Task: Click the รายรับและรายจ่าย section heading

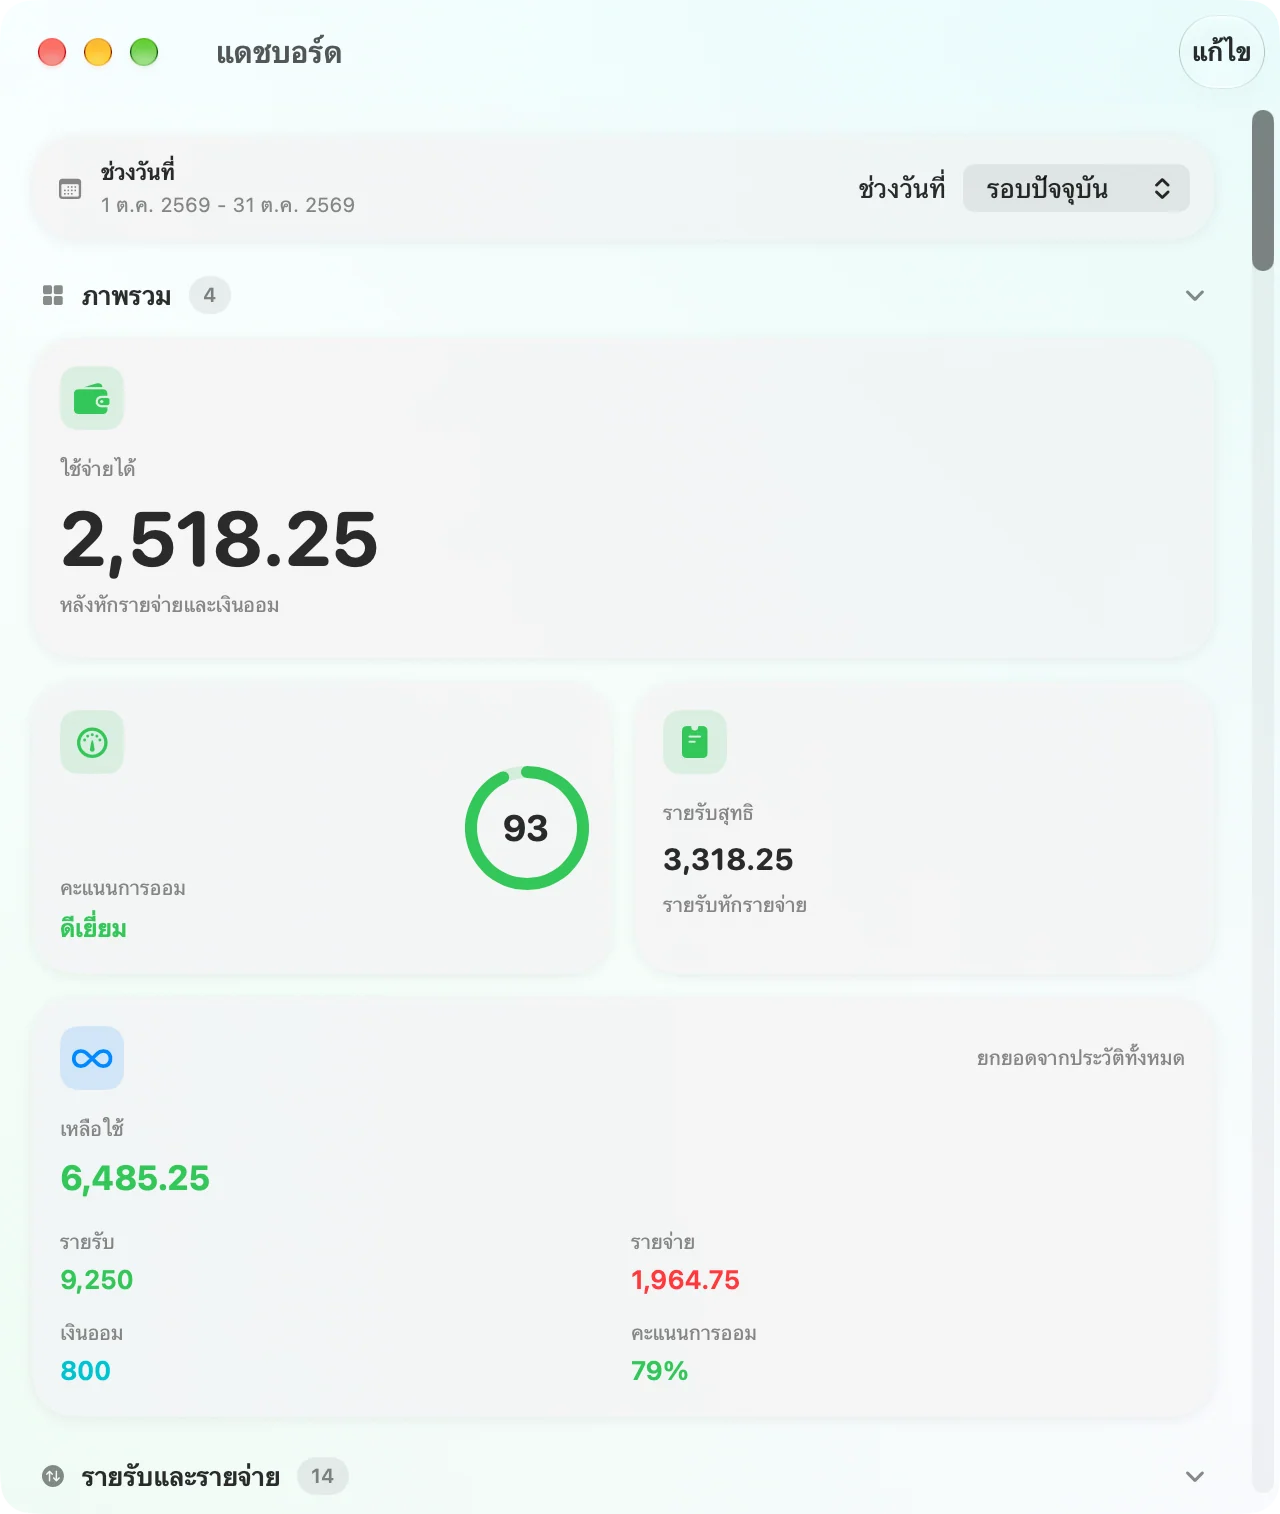Action: point(181,1477)
